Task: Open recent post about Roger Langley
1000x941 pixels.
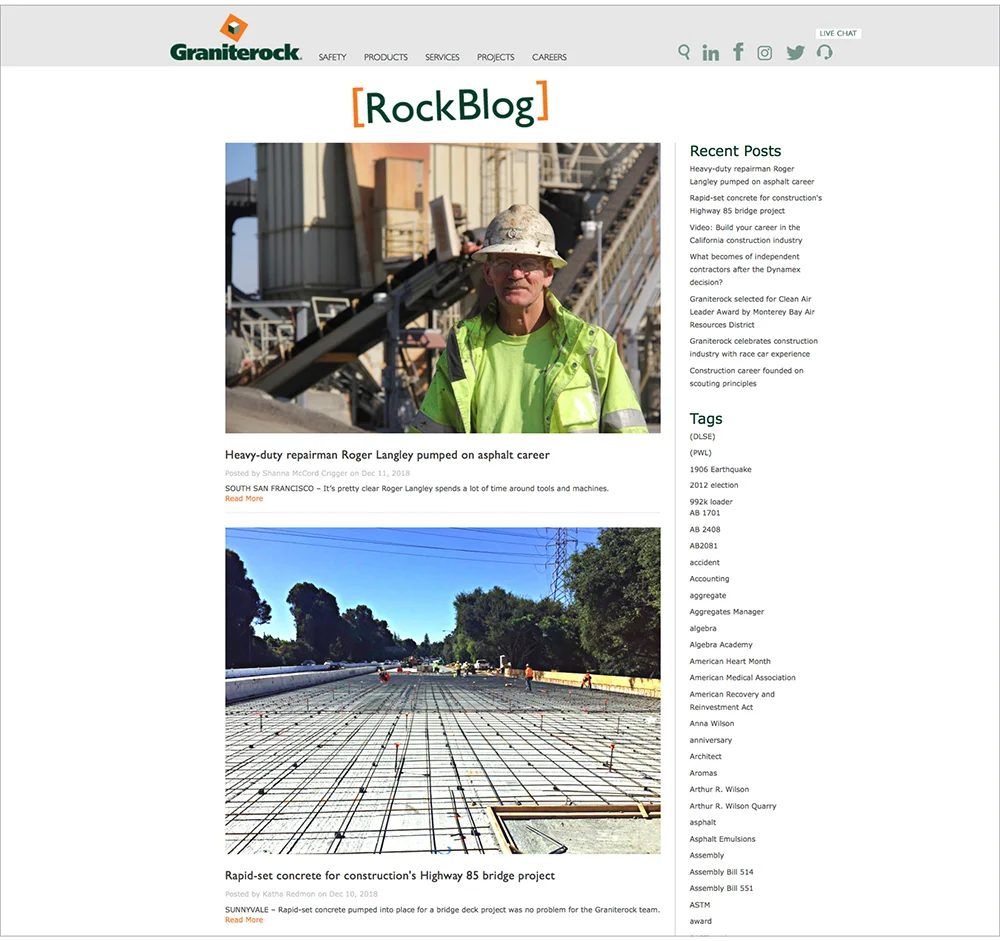Action: click(x=751, y=175)
